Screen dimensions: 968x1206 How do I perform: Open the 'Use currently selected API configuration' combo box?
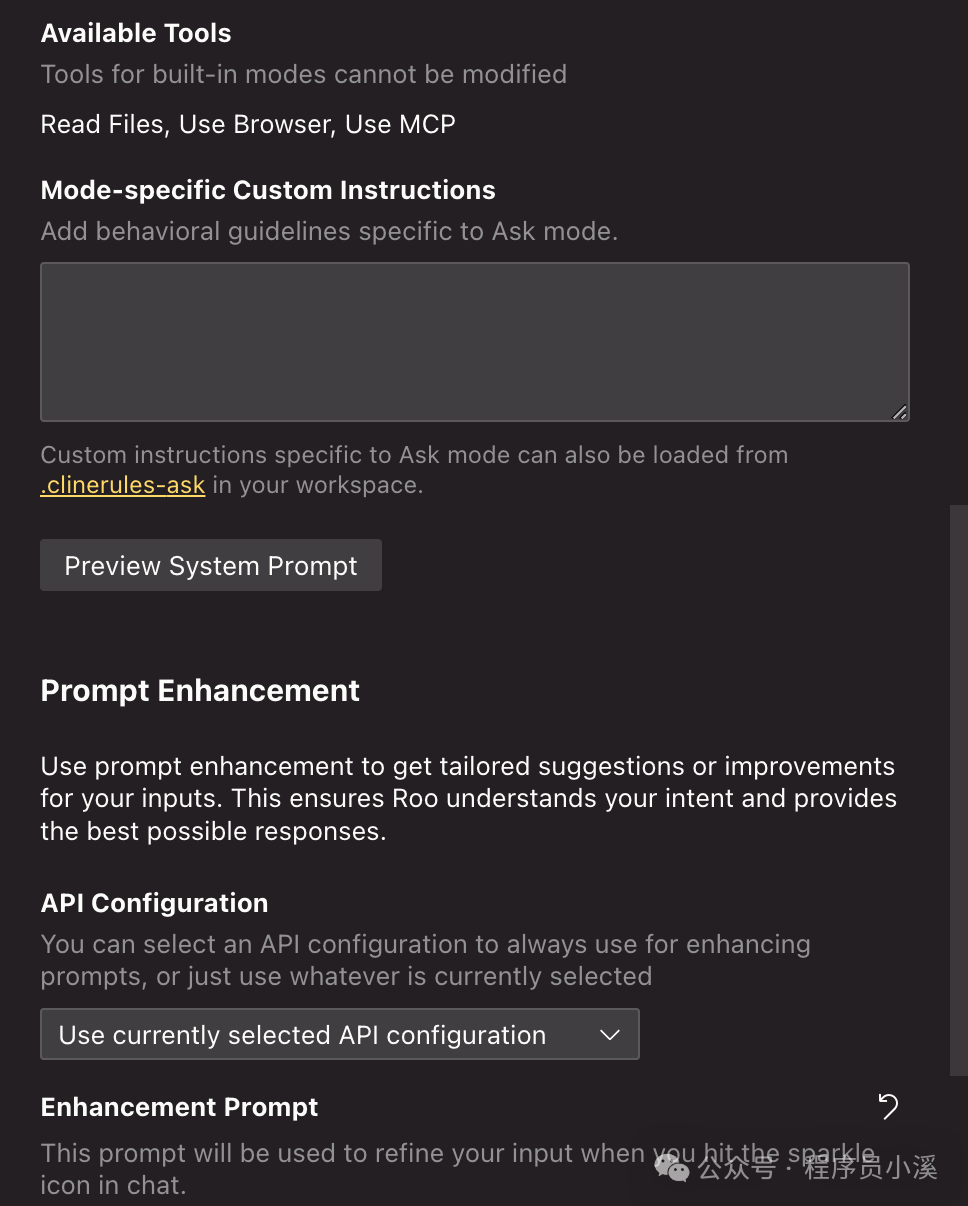pyautogui.click(x=339, y=1035)
